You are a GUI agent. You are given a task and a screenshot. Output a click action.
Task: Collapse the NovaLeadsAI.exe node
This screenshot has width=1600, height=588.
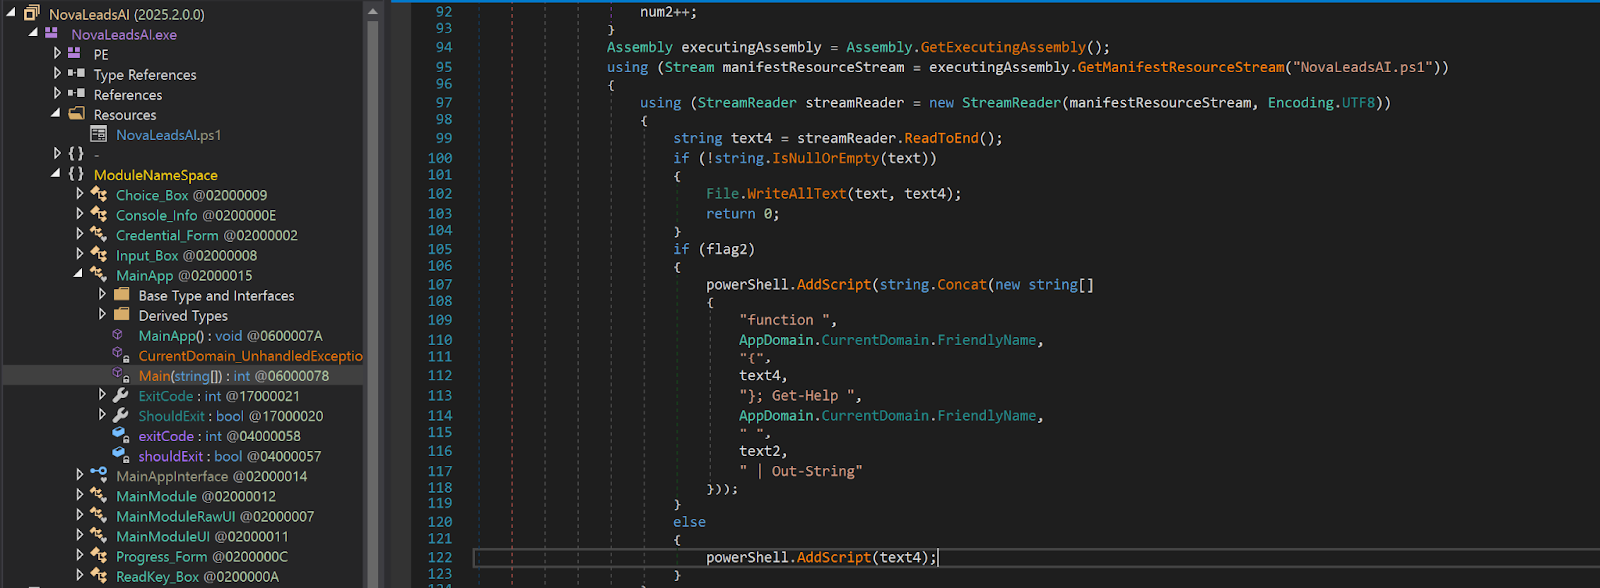(33, 34)
